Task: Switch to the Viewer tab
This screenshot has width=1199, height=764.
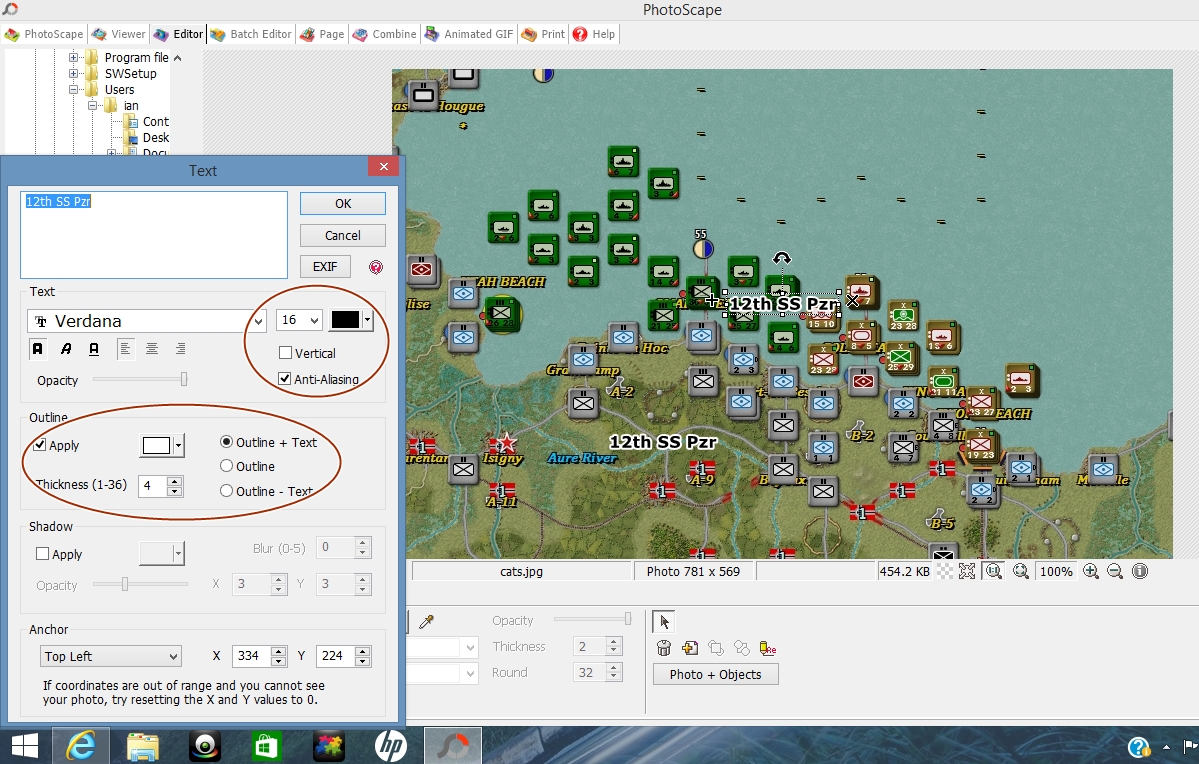Action: click(x=119, y=34)
